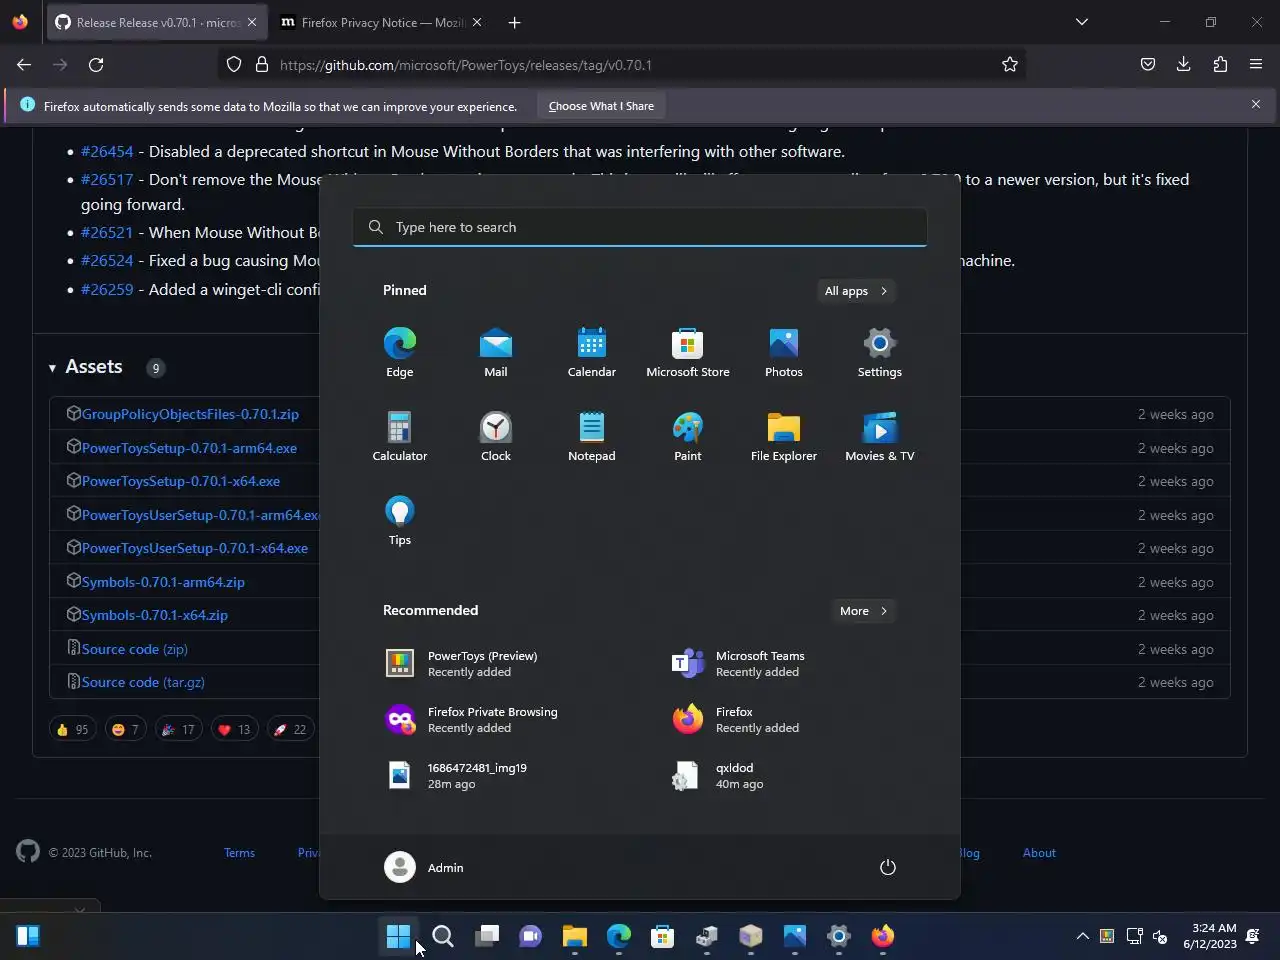1280x960 pixels.
Task: Open taskbar Search icon
Action: [443, 936]
